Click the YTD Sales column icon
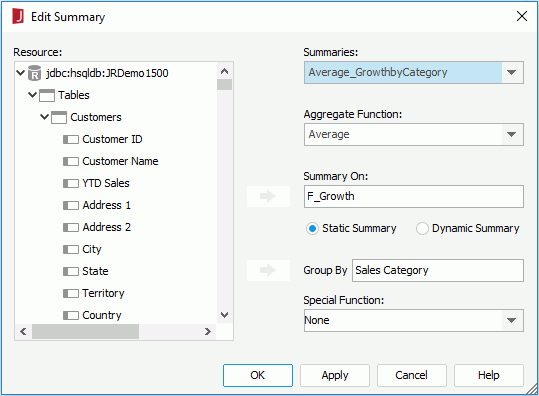Viewport: 539px width, 396px height. 71,184
